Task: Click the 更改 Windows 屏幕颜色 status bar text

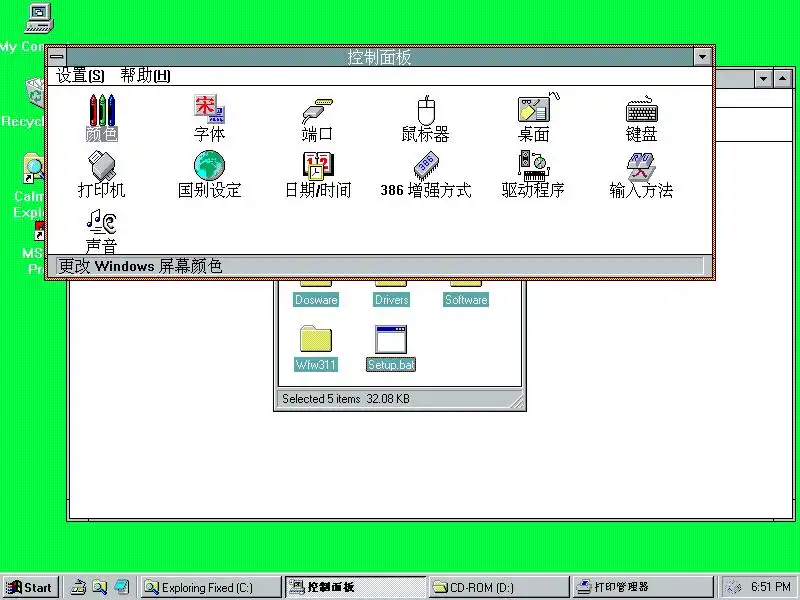Action: point(140,266)
